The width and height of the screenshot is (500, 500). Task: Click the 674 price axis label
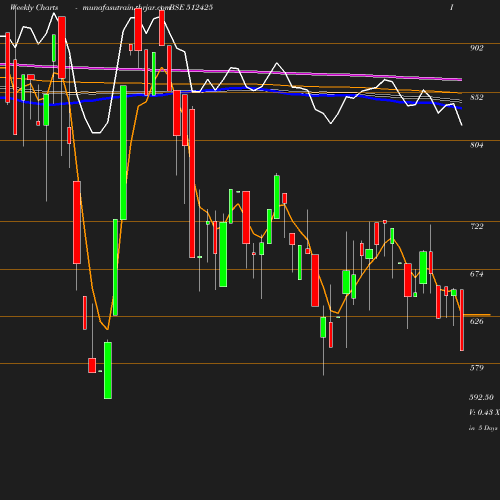(x=476, y=274)
